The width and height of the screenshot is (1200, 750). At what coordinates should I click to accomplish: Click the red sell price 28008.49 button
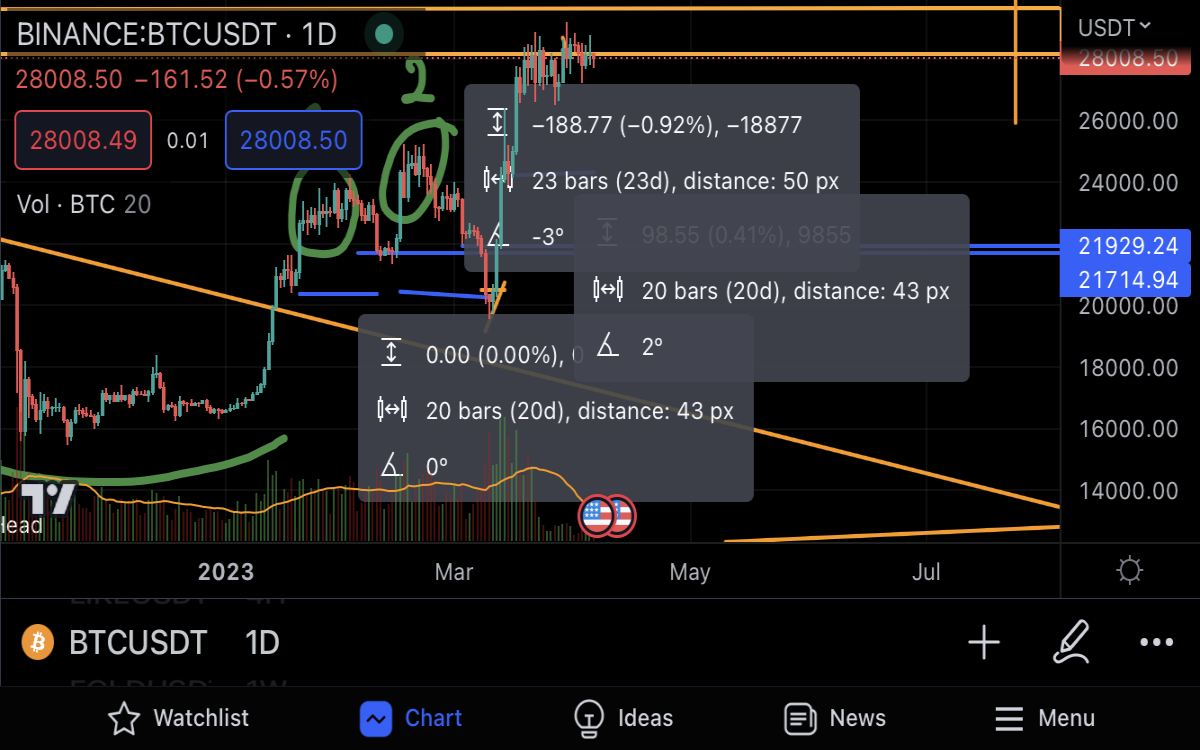click(x=83, y=140)
